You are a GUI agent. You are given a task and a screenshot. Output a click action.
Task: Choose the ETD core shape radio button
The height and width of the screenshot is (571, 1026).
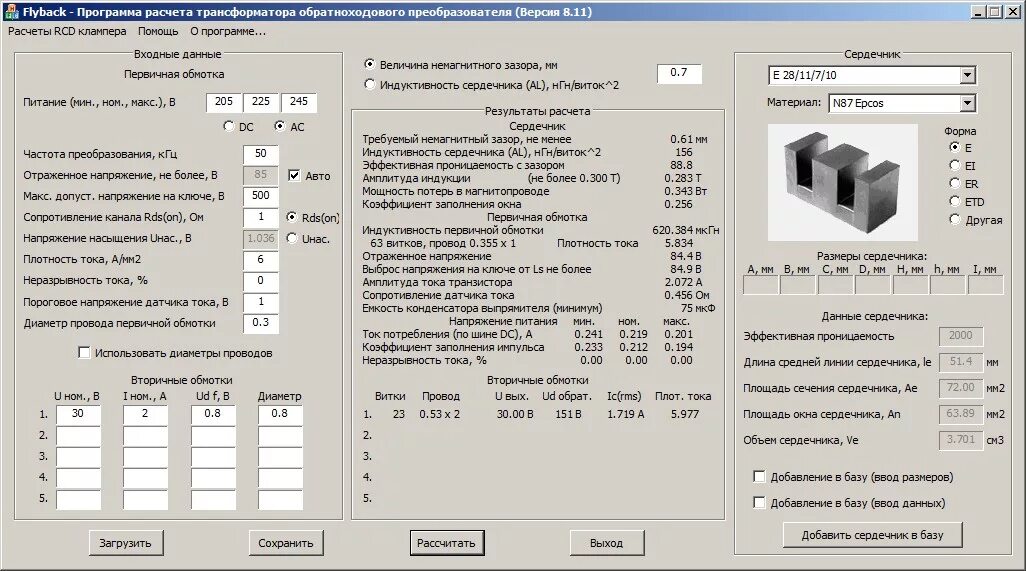[955, 201]
